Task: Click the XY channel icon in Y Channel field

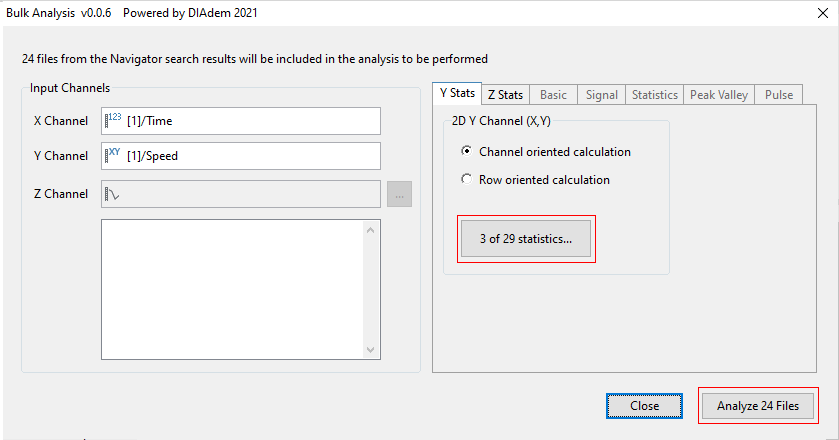Action: tap(113, 156)
